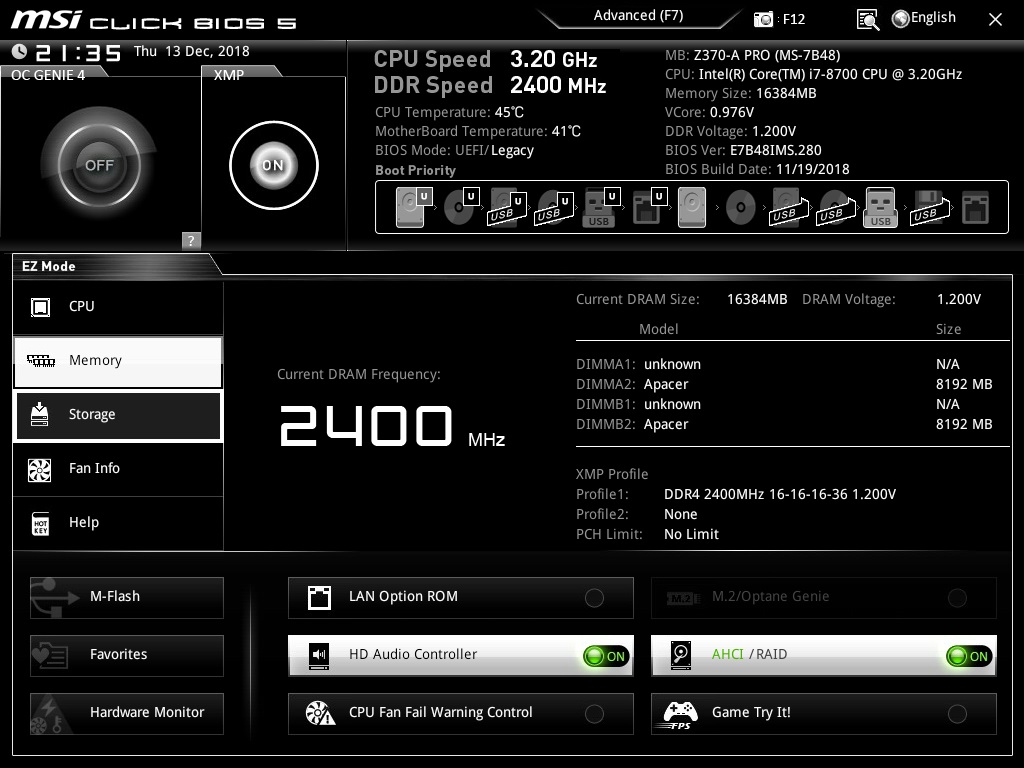
Task: Select the legacy USB hard disk boot icon
Action: click(788, 208)
